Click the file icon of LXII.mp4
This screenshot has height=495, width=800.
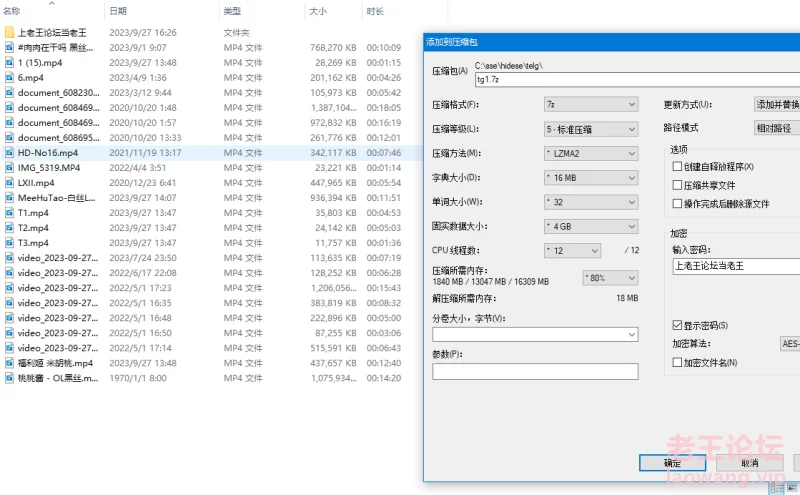(9, 183)
